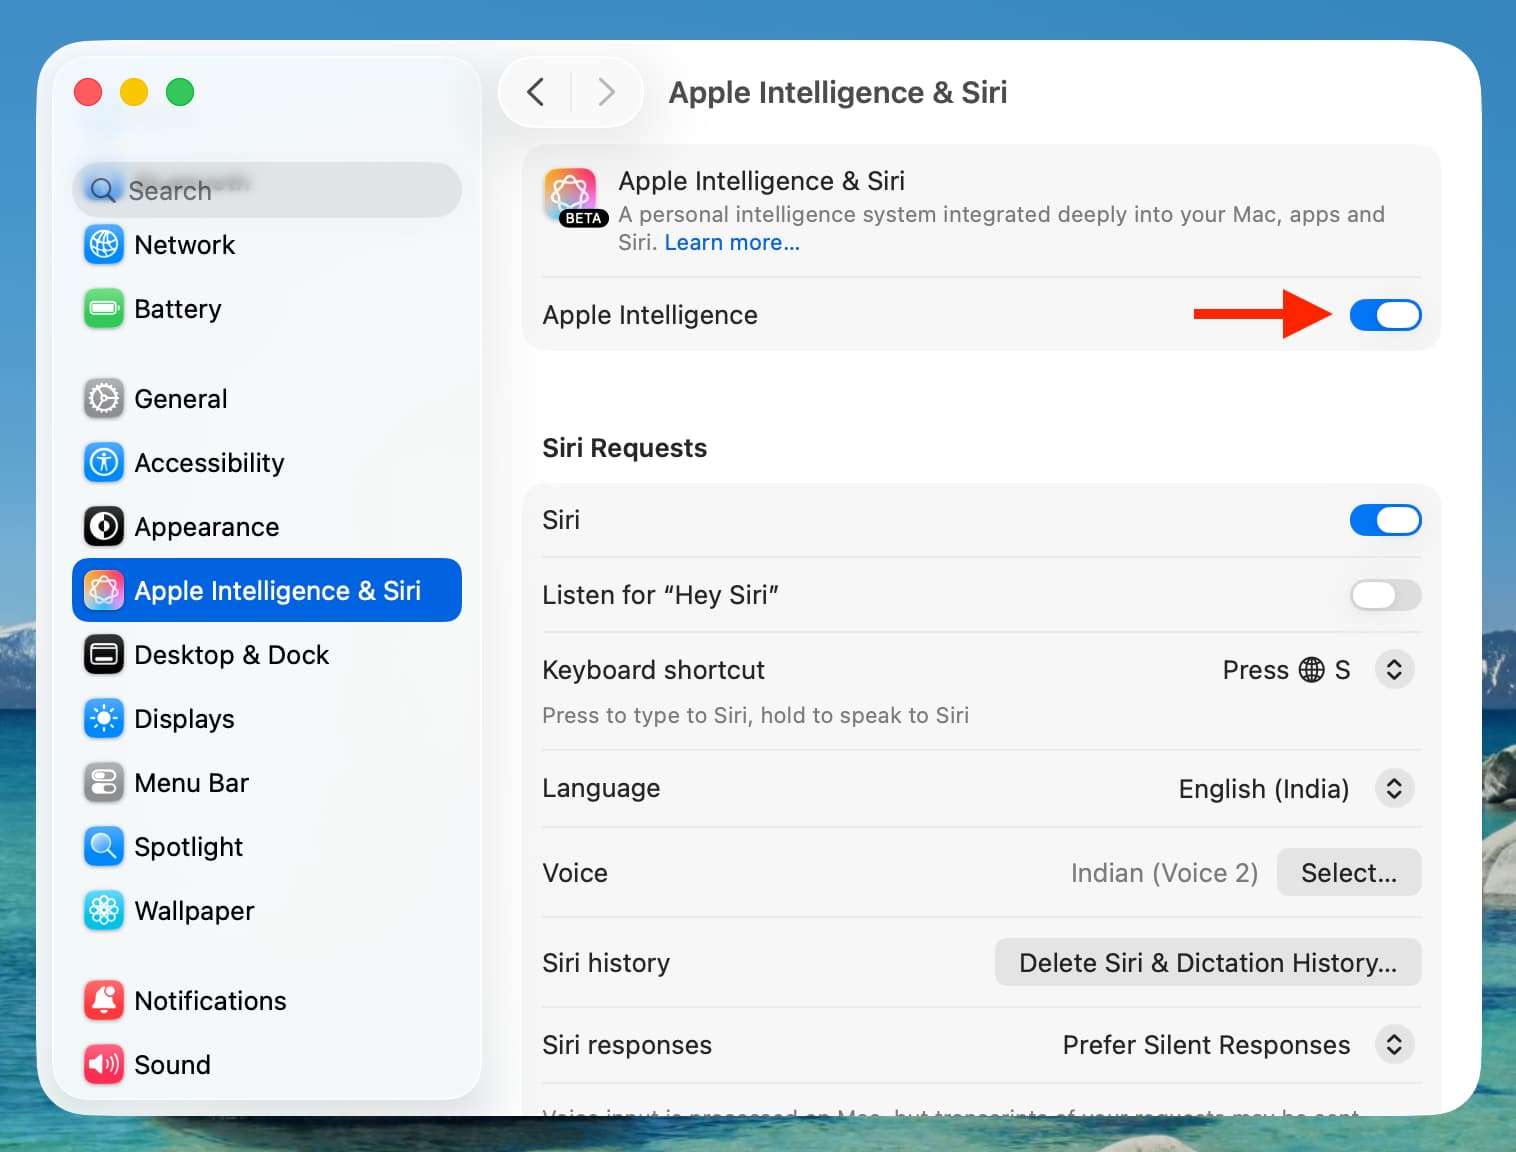The image size is (1516, 1152).
Task: Follow the Learn more... link
Action: pyautogui.click(x=732, y=243)
